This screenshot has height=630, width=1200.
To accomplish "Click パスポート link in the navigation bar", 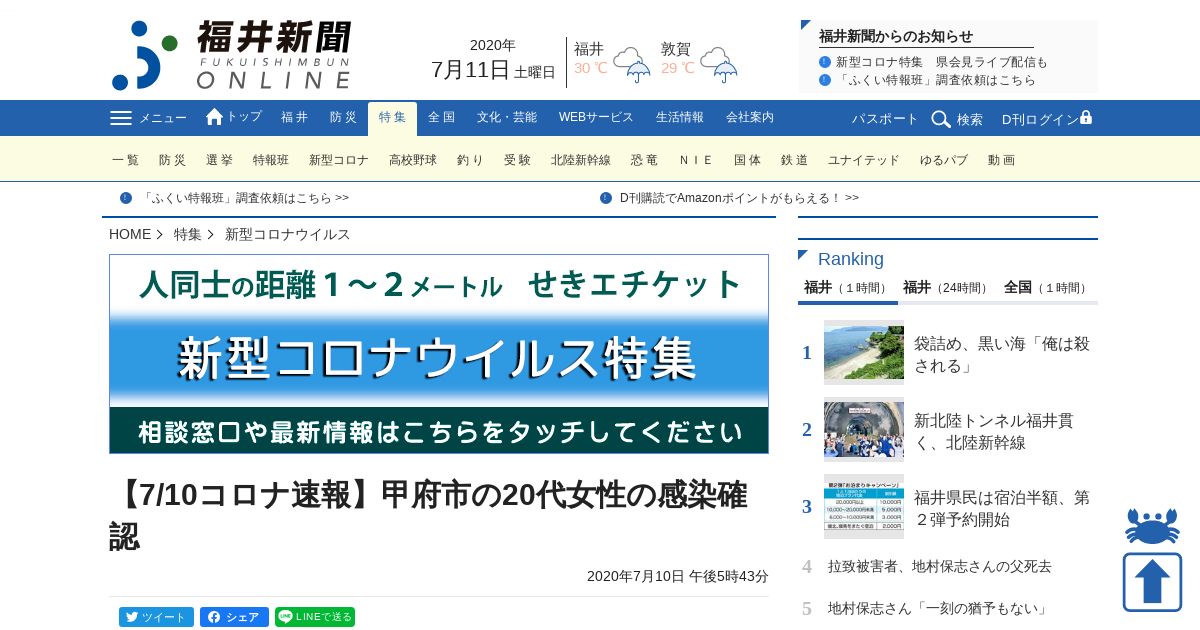I will 885,119.
